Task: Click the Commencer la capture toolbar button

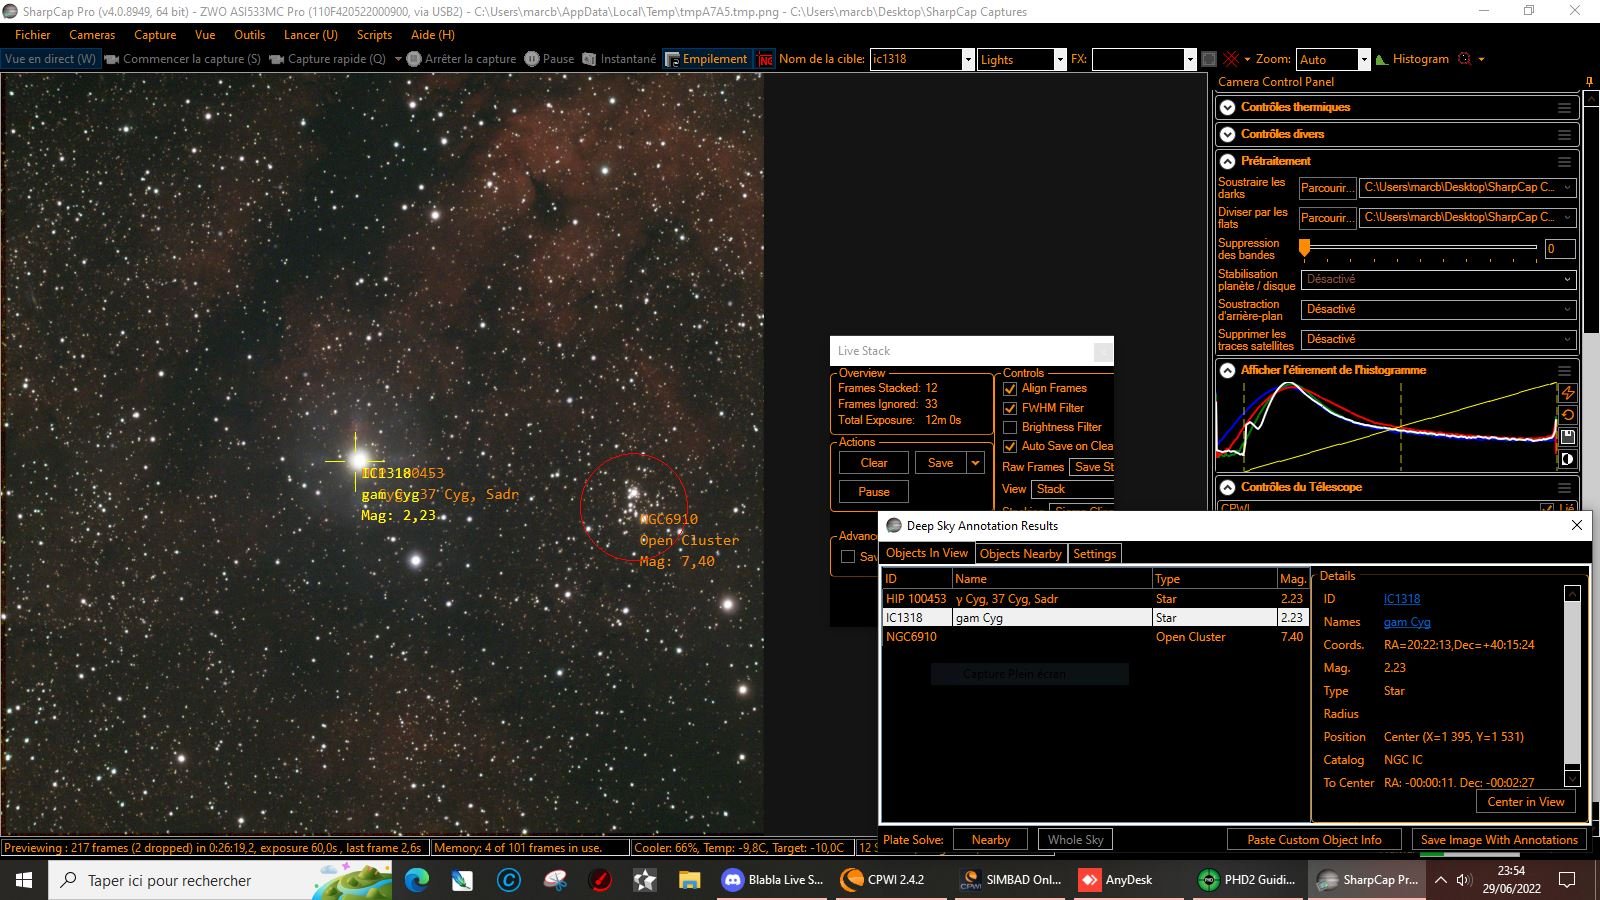Action: (183, 59)
